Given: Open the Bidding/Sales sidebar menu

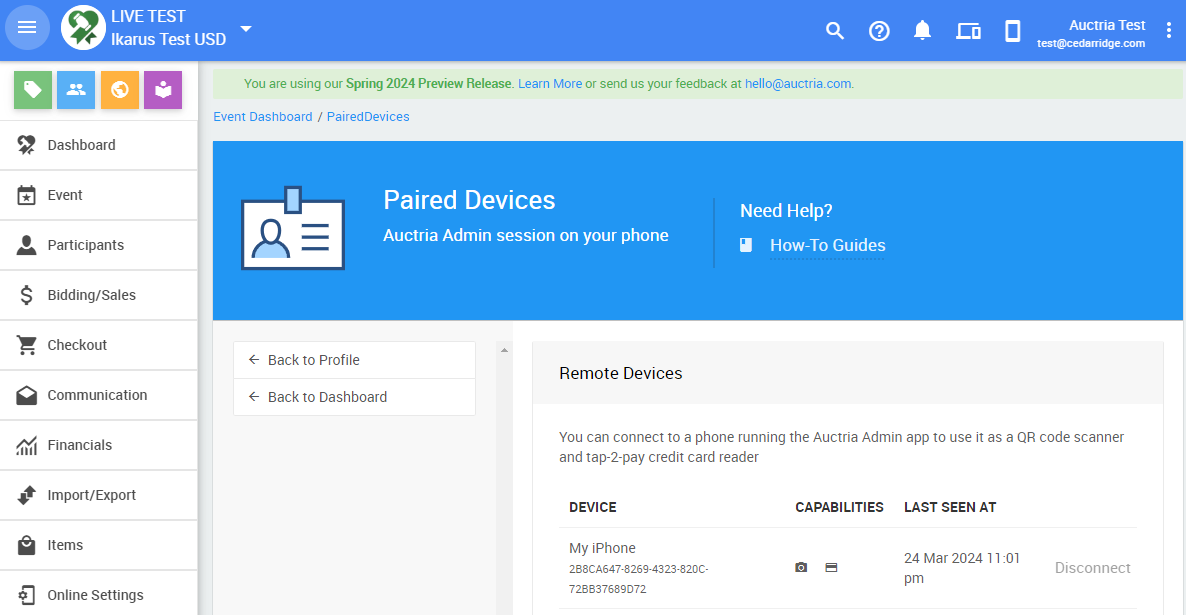Looking at the screenshot, I should [x=91, y=295].
